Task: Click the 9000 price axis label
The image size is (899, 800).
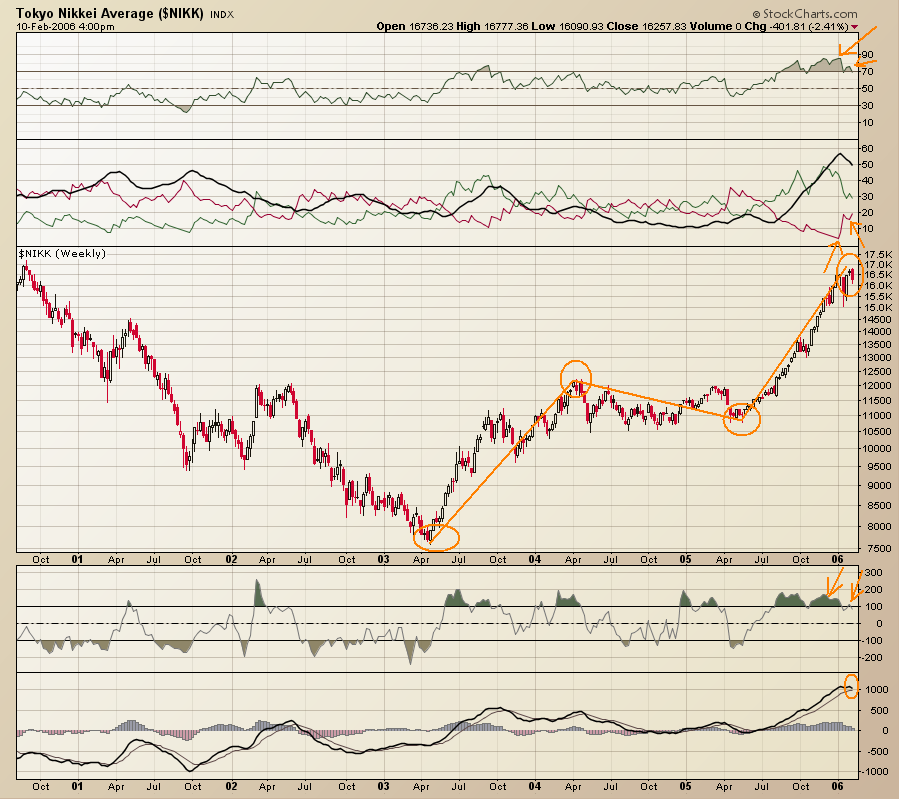Action: point(881,486)
